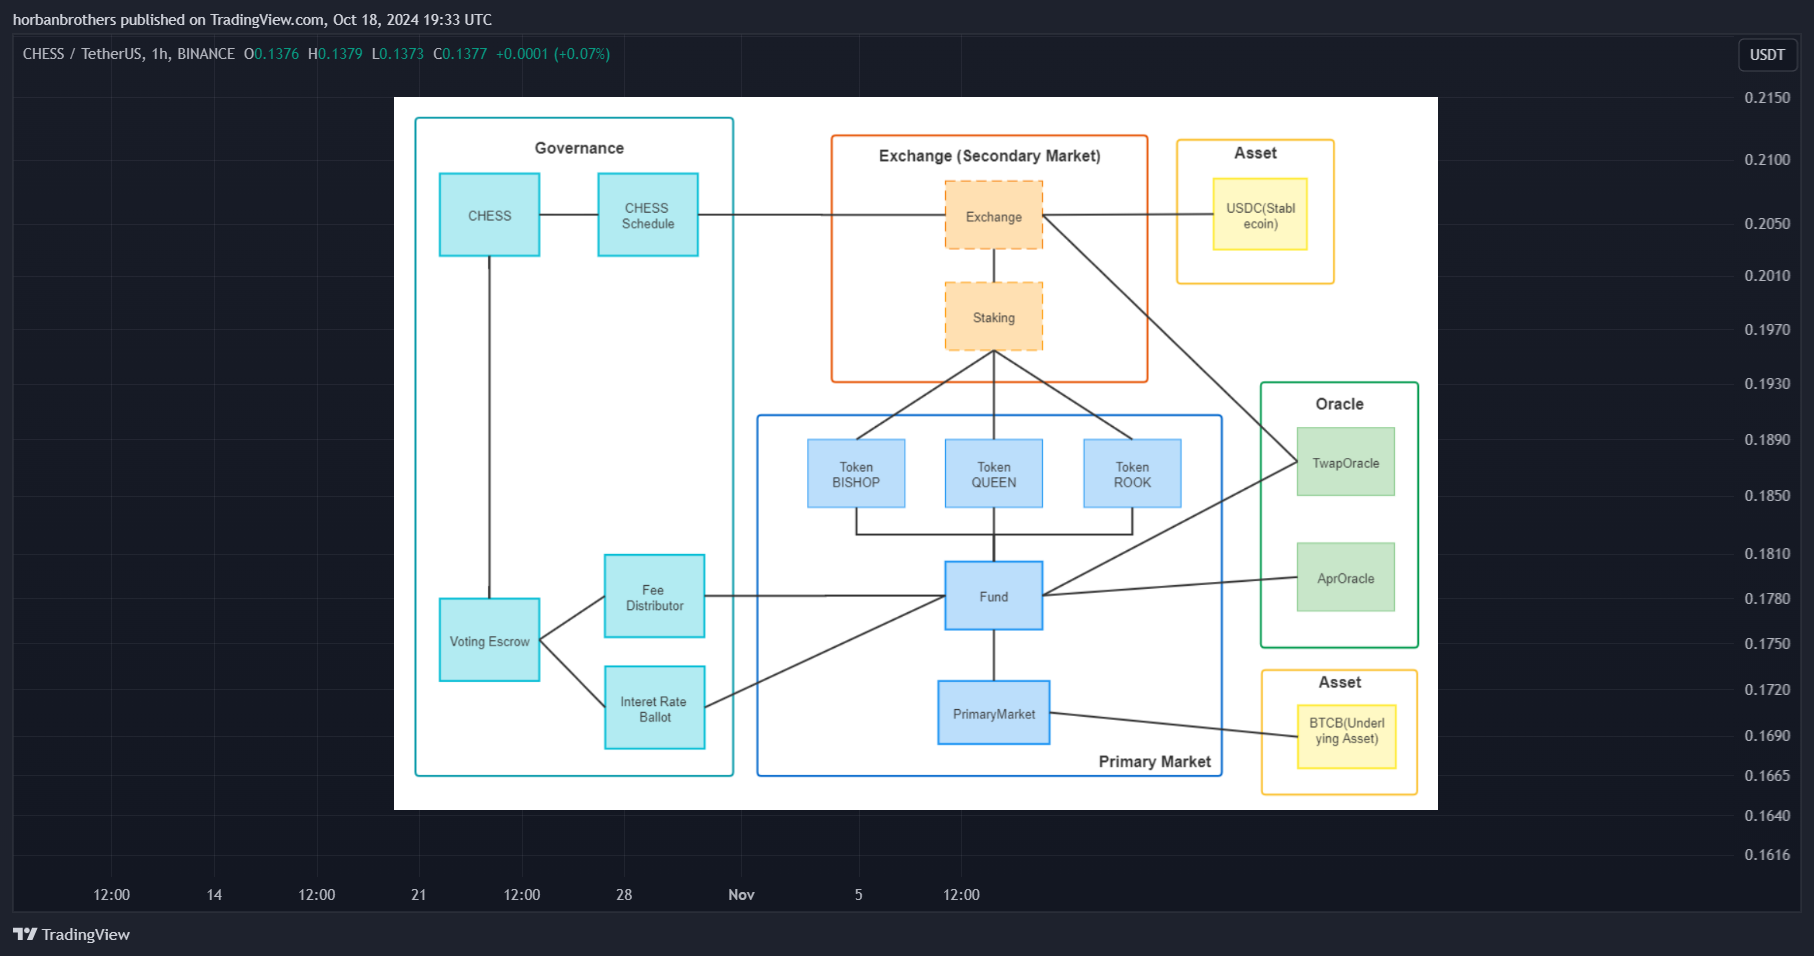Click the low price L0.1373 value
This screenshot has height=956, width=1814.
tap(398, 54)
